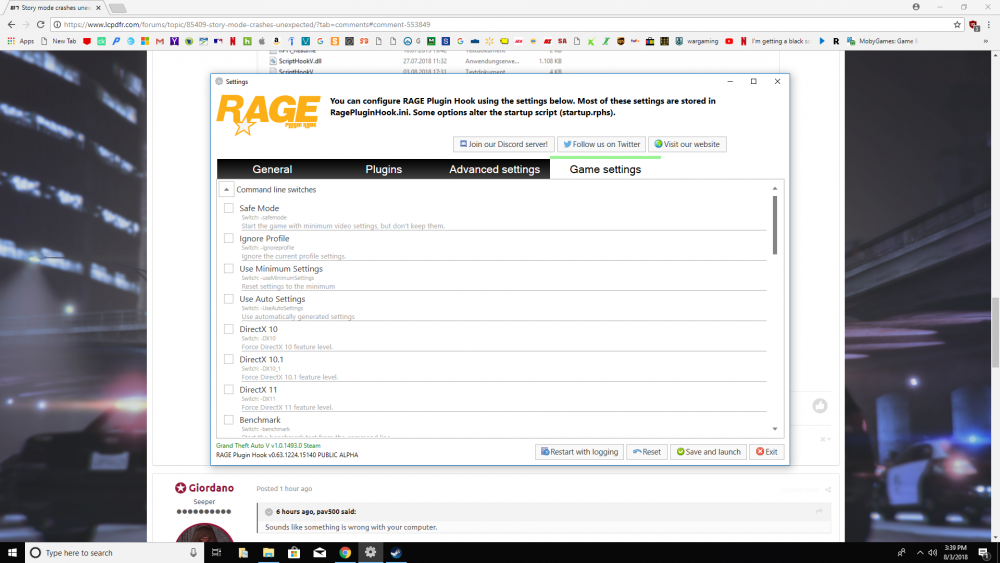The width and height of the screenshot is (1000, 563).
Task: Open the Walmart spark bookmark icon
Action: coord(489,41)
